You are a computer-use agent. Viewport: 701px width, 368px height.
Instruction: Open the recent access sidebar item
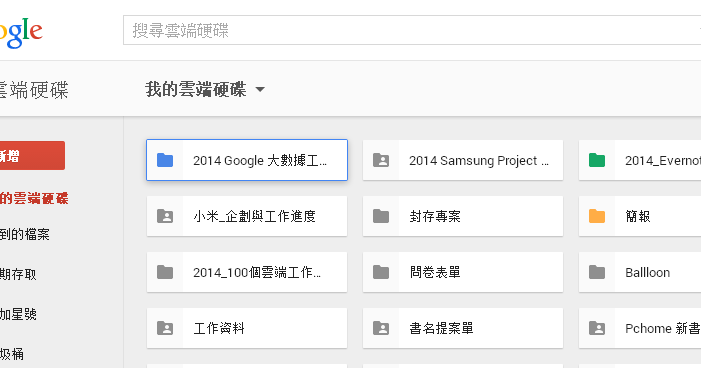click(18, 274)
